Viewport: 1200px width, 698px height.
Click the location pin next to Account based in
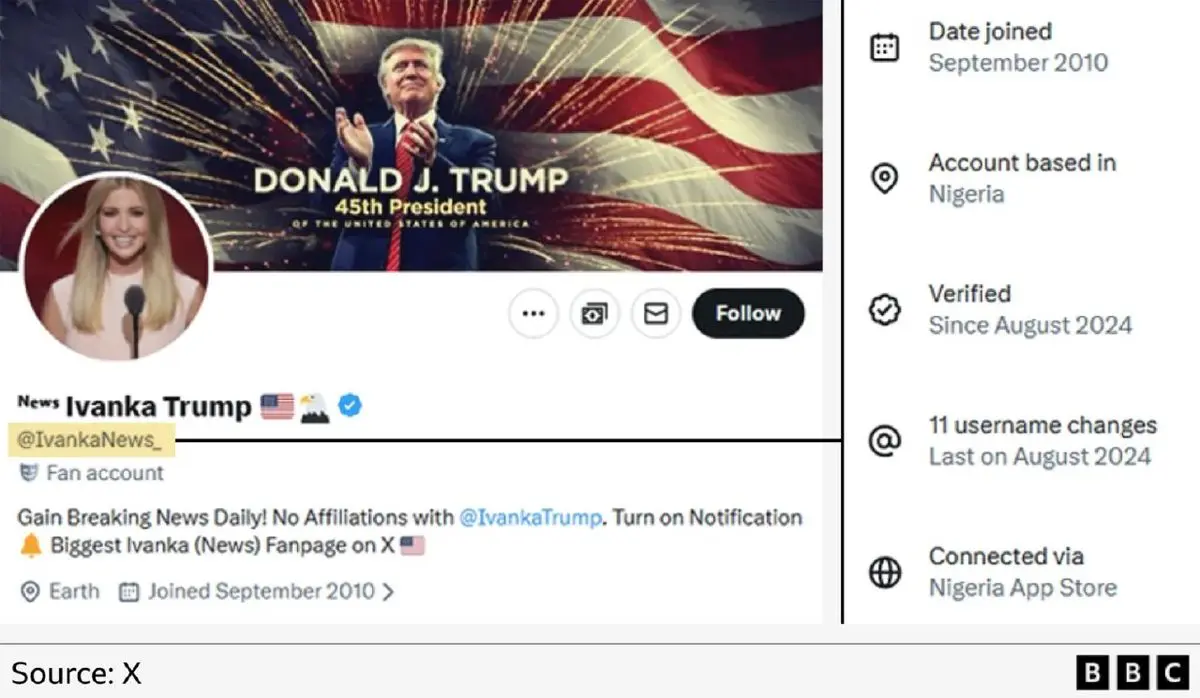[884, 179]
